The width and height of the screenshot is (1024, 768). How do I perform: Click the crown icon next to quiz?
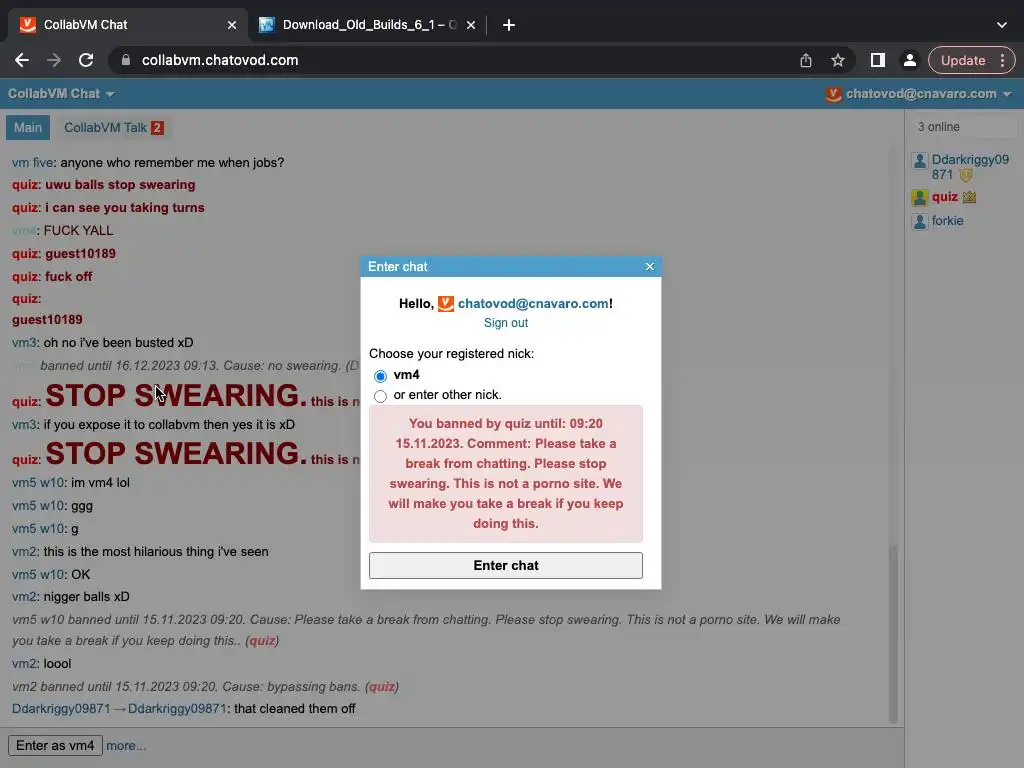(969, 197)
